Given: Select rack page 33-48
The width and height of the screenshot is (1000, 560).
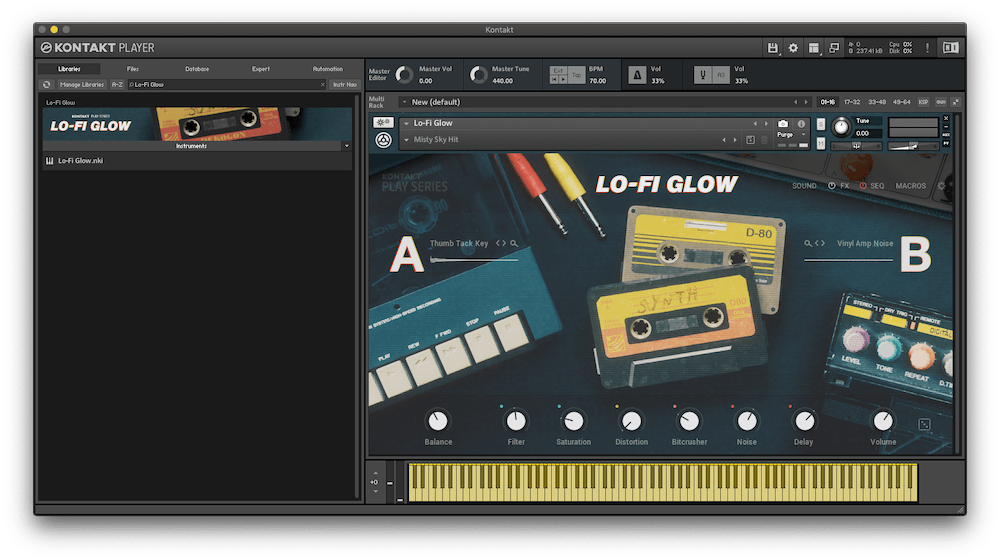Looking at the screenshot, I should pos(877,102).
